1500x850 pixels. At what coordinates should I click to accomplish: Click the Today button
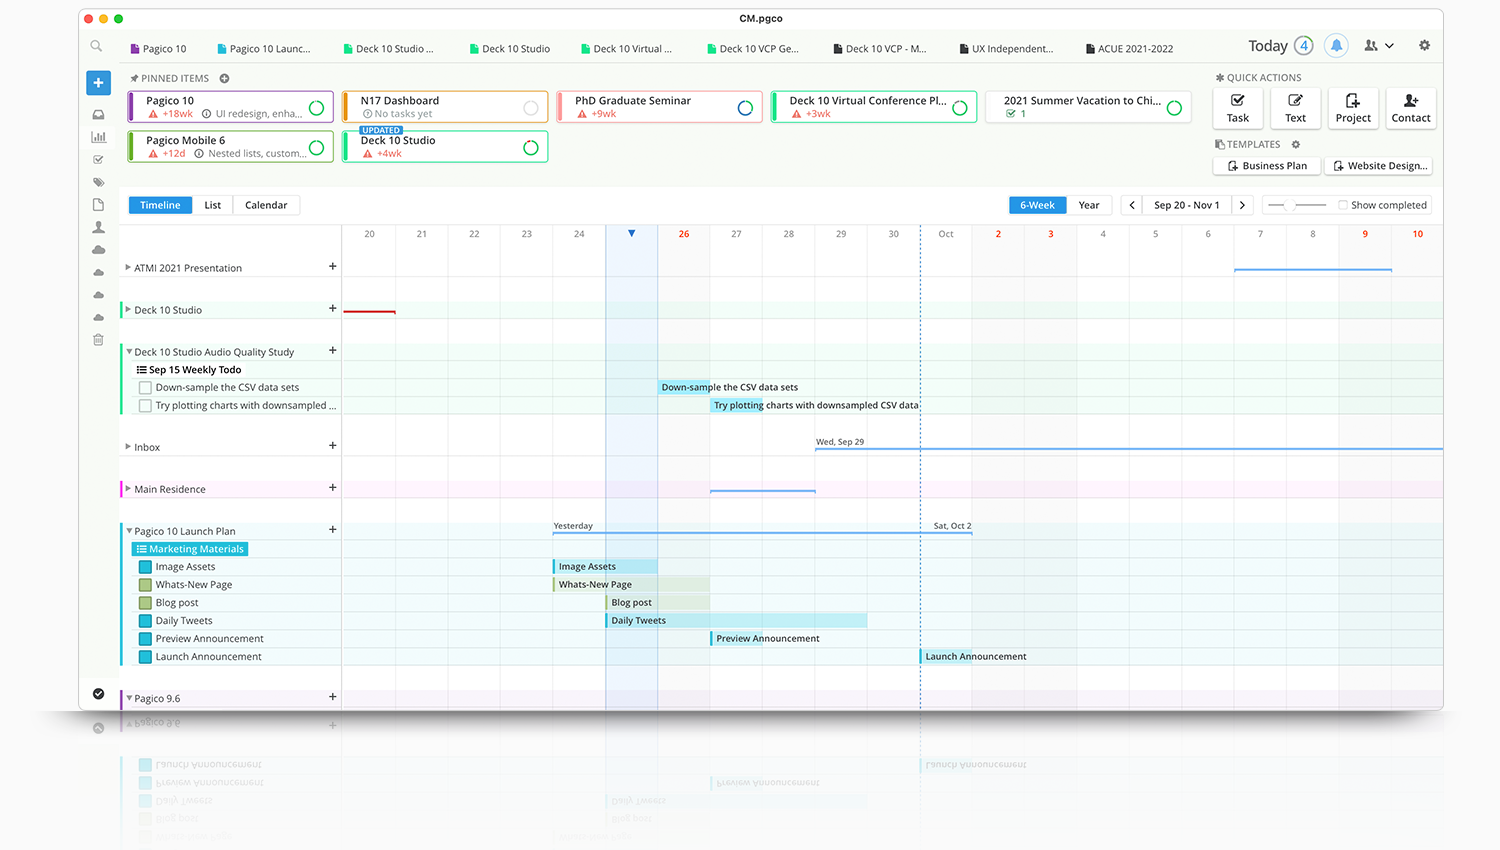pos(1280,46)
